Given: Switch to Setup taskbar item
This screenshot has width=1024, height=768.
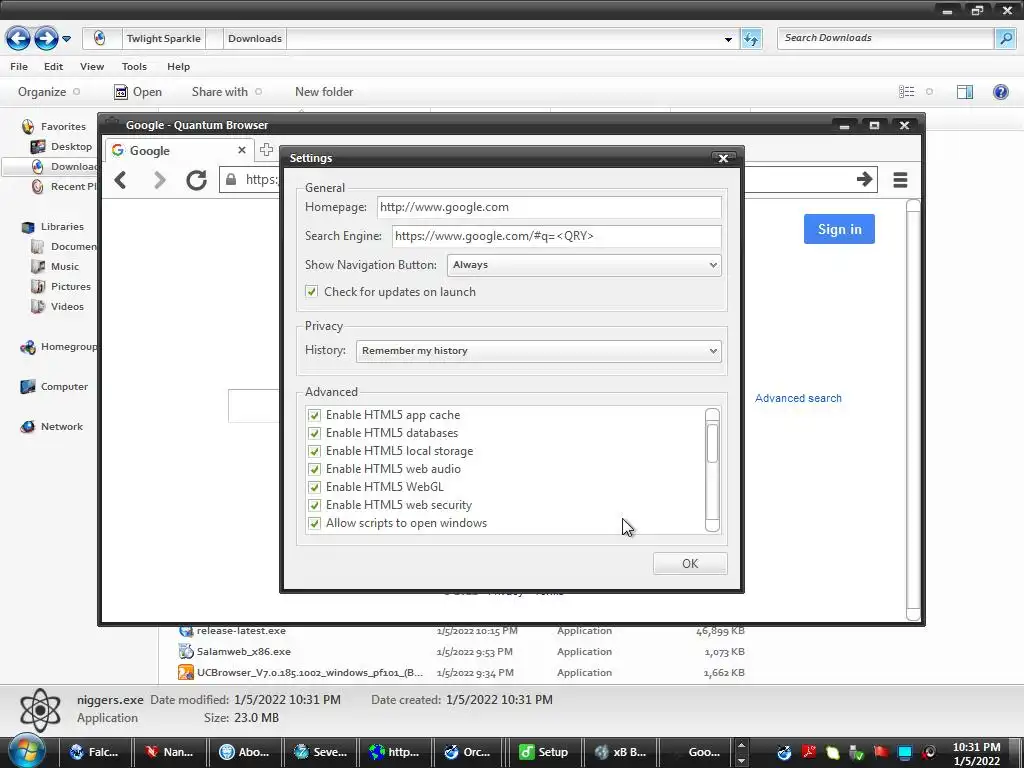Looking at the screenshot, I should [544, 752].
